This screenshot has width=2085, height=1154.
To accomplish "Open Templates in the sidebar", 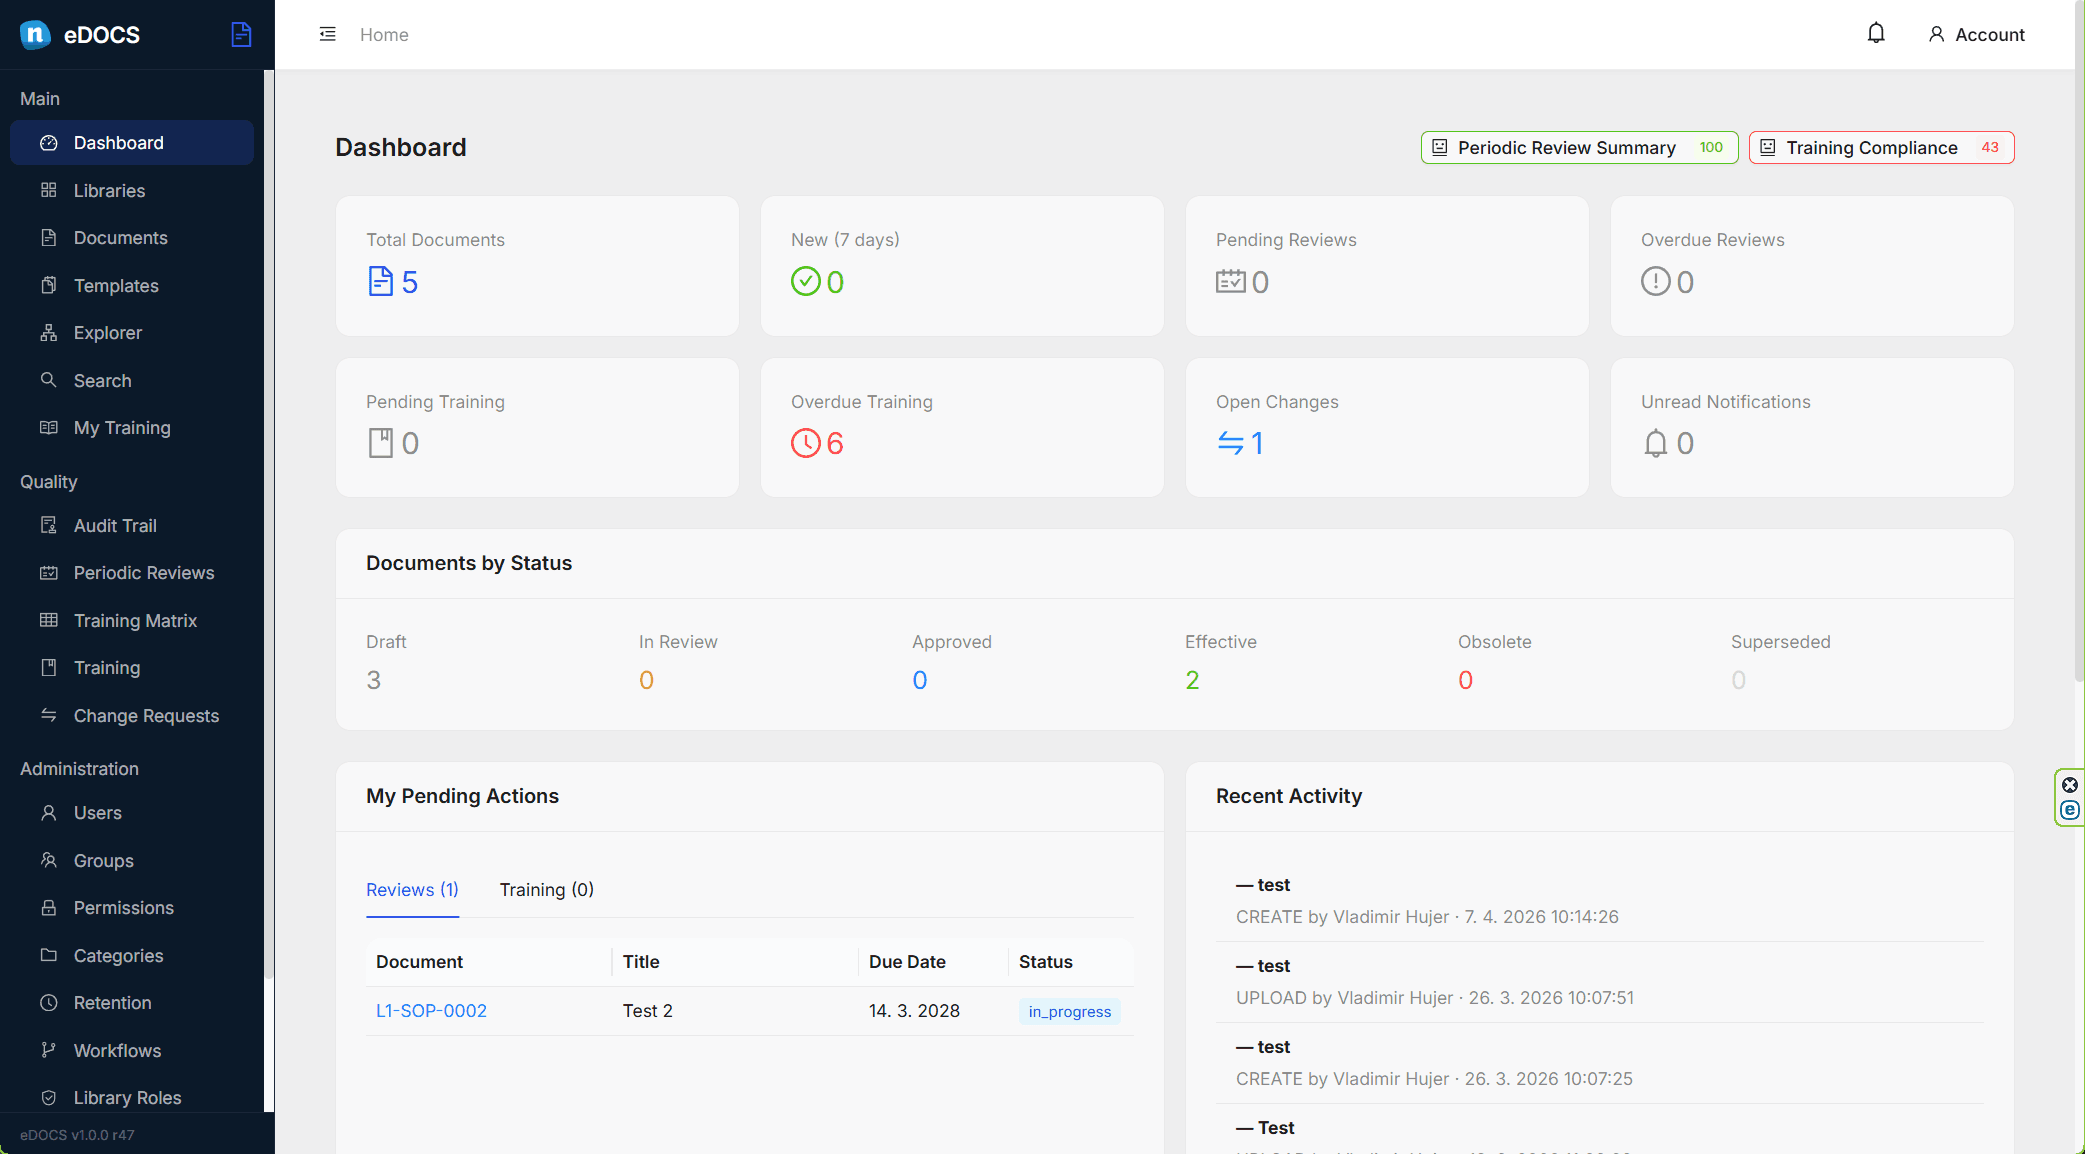I will coord(132,285).
